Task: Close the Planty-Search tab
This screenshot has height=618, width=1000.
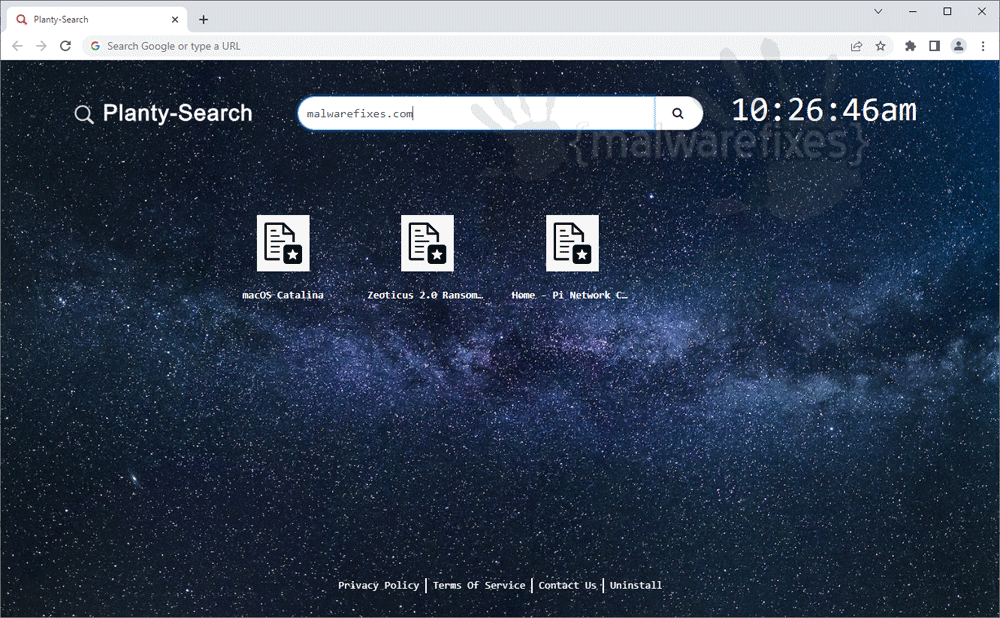Action: (175, 20)
